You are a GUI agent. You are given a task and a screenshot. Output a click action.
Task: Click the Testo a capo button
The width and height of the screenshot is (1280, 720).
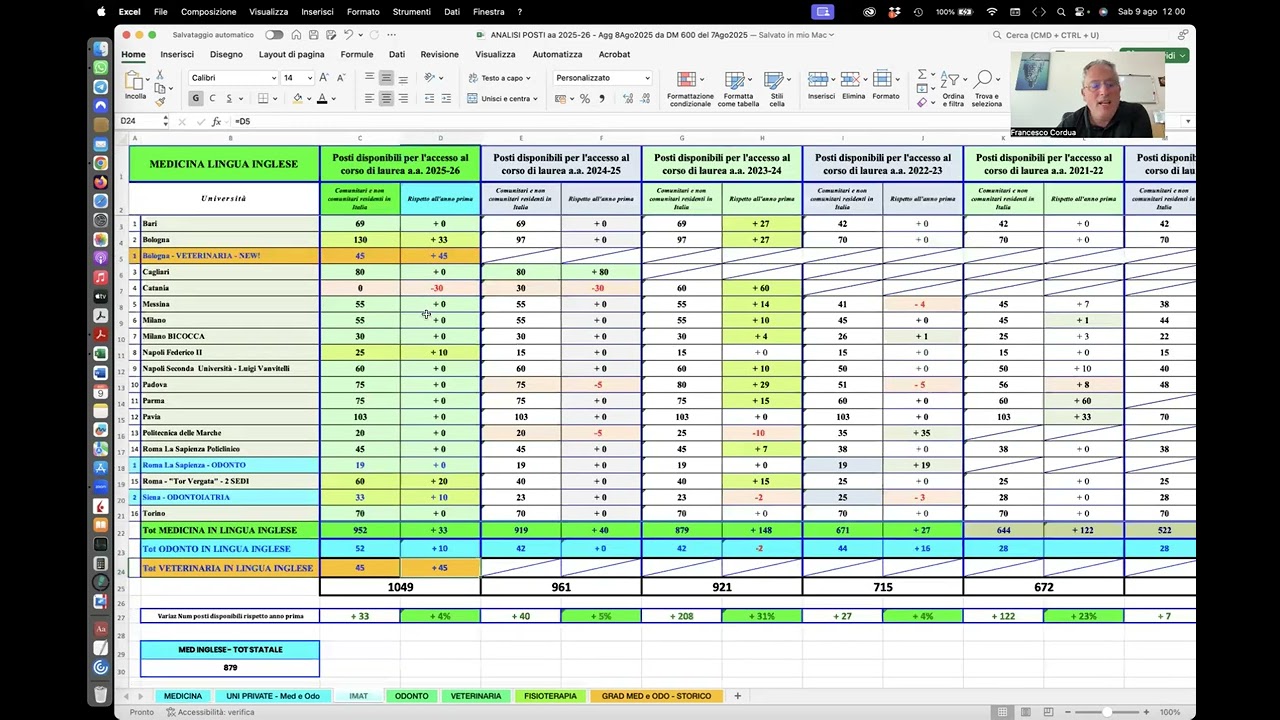click(x=496, y=78)
